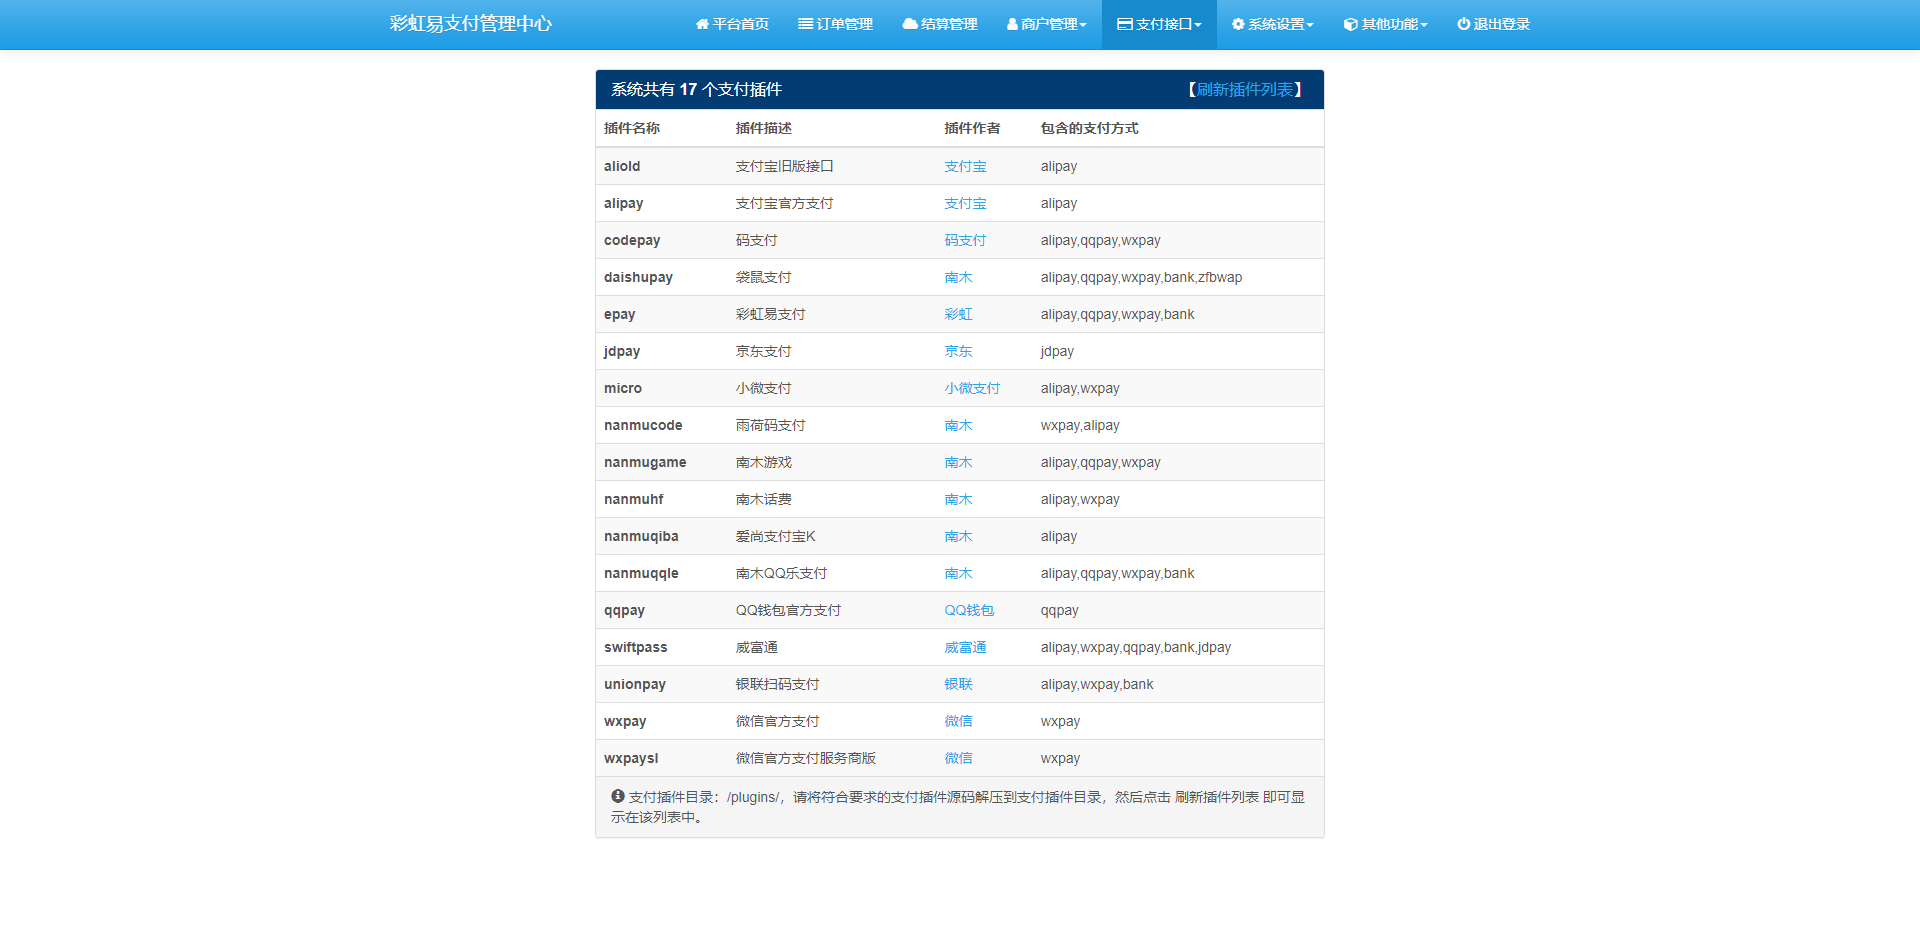
Task: Click description 南木QQ乐支付
Action: (781, 574)
